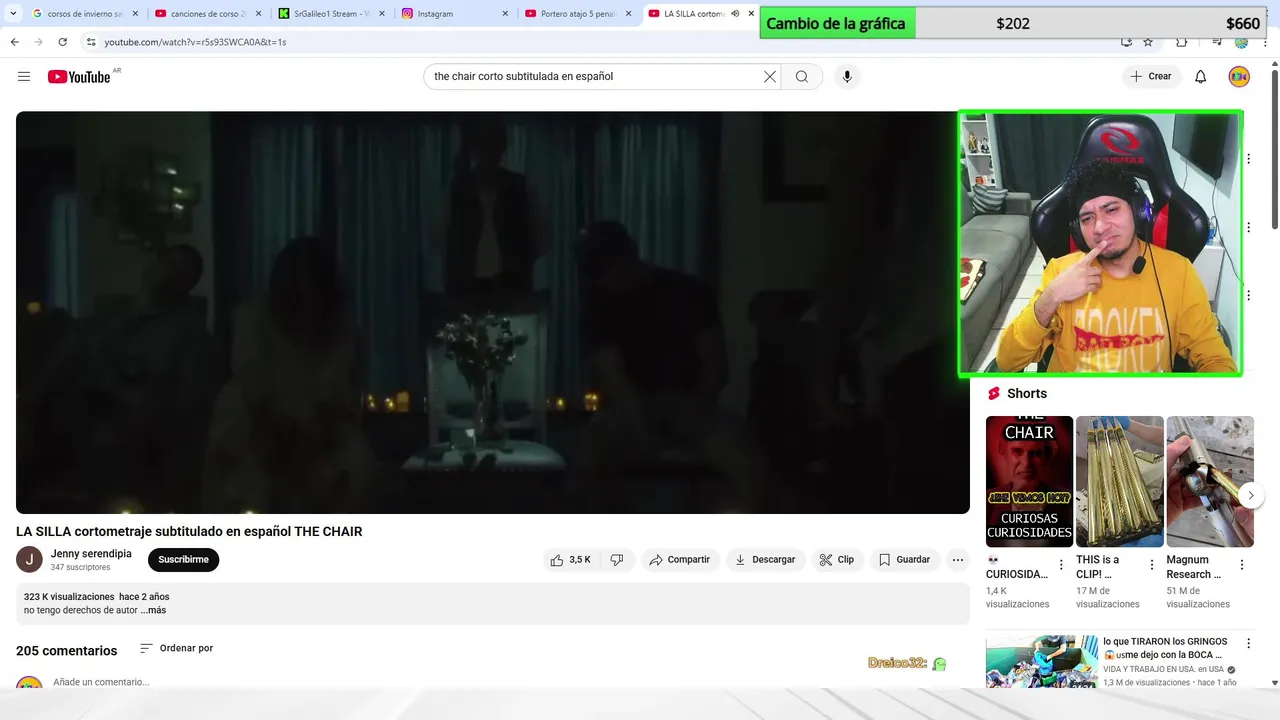Go to the YouTube home logo
The image size is (1280, 720).
pos(79,77)
